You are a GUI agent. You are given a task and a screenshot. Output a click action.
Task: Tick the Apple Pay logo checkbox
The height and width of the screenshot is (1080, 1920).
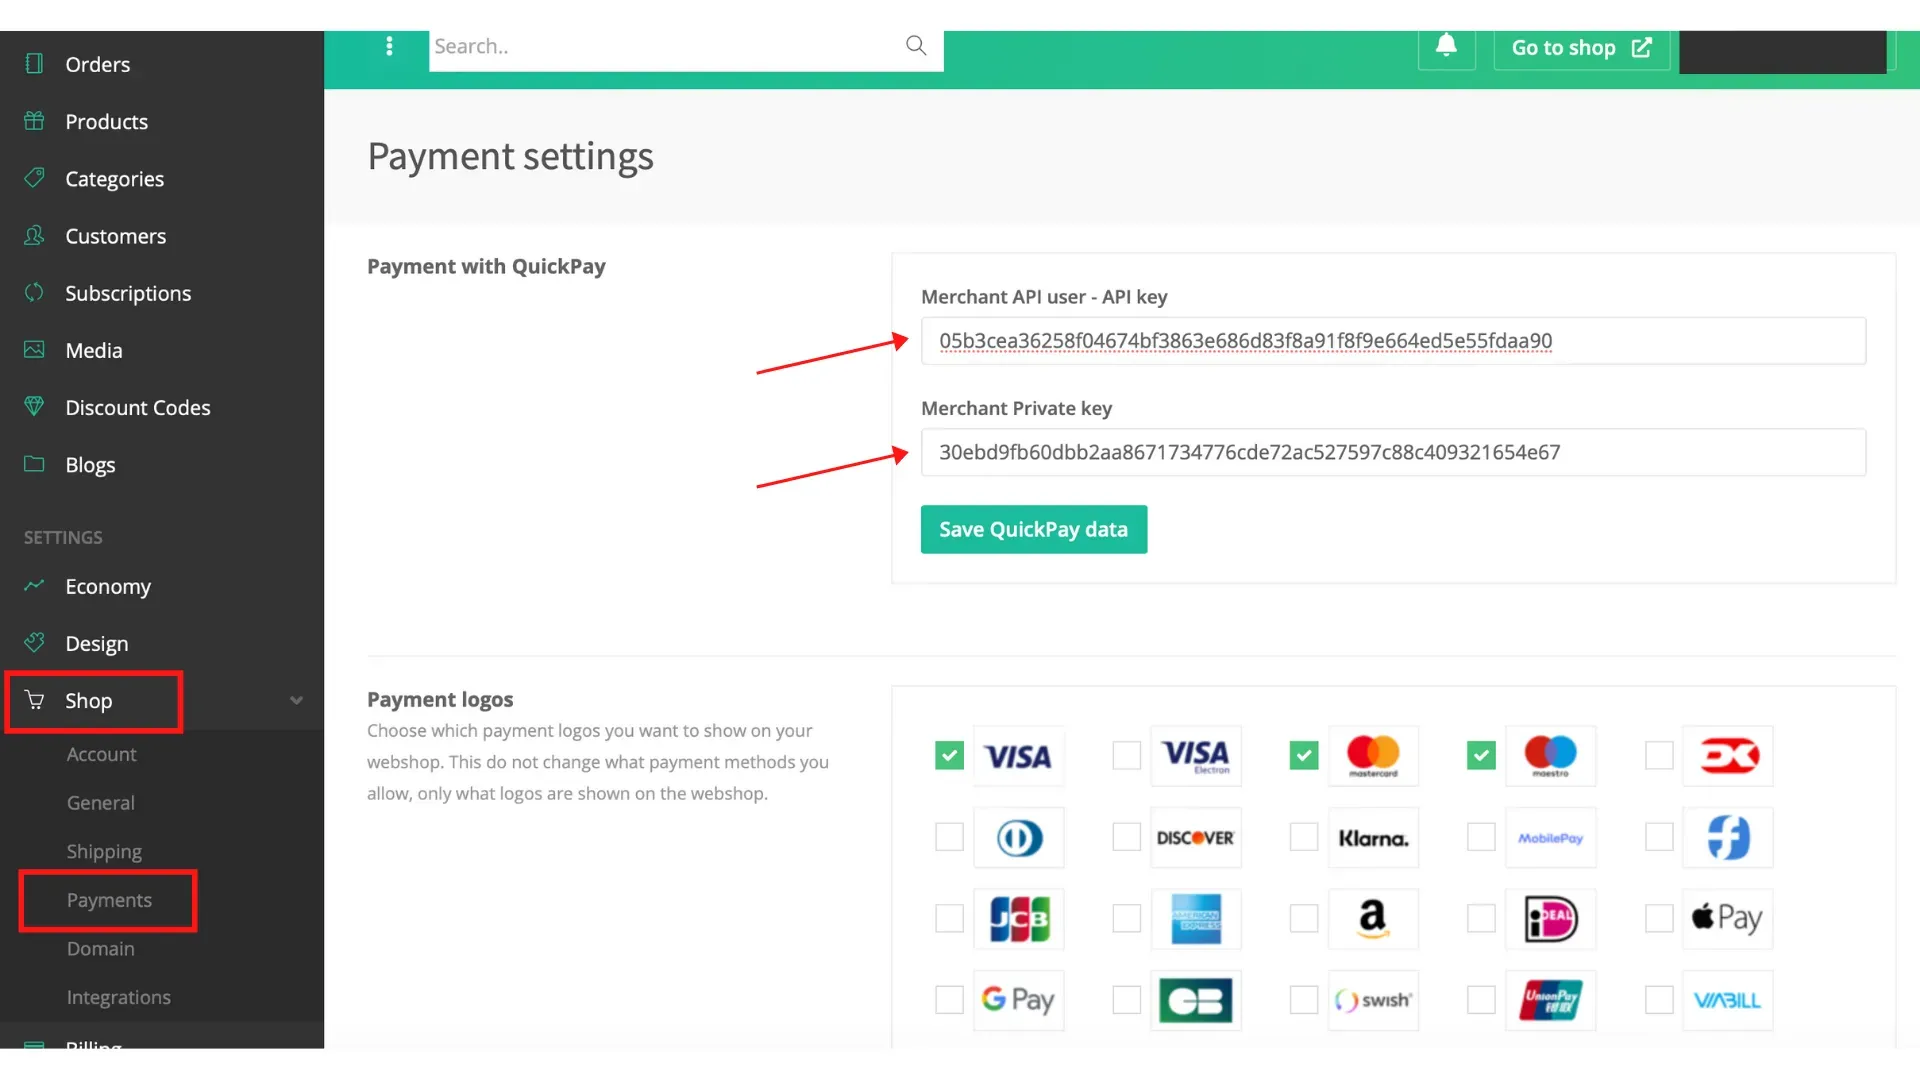[x=1659, y=918]
